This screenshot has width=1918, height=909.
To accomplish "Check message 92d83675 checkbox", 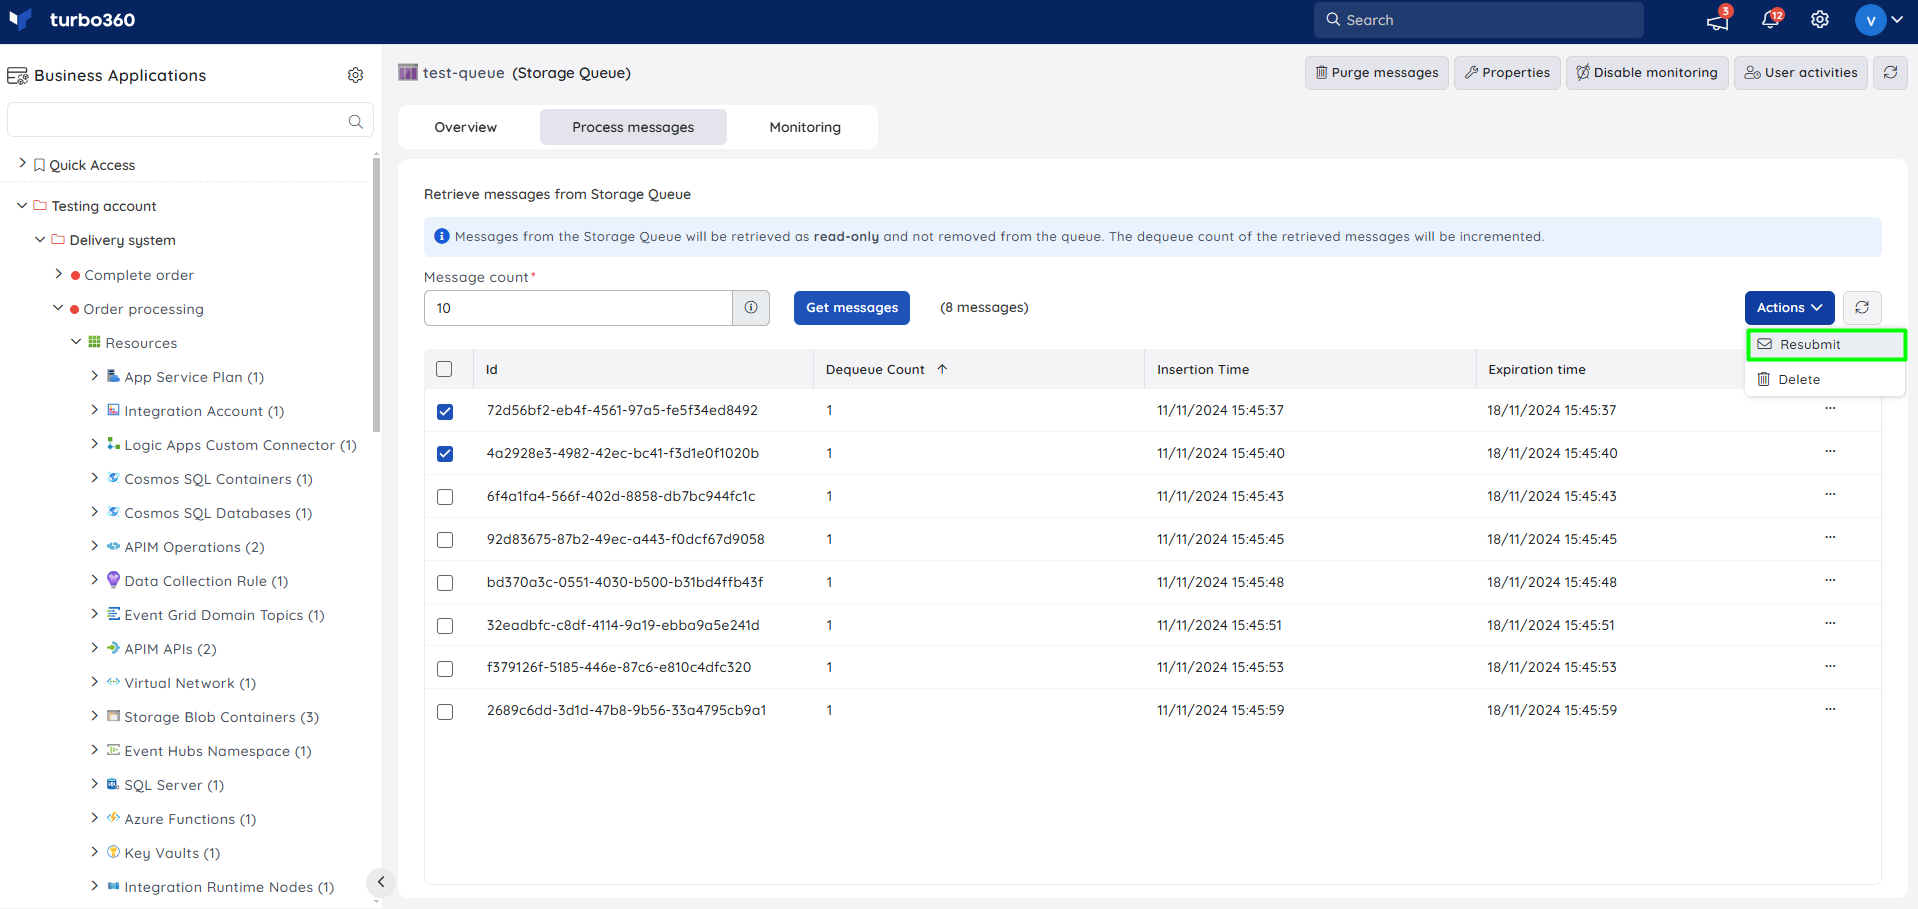I will click(445, 540).
